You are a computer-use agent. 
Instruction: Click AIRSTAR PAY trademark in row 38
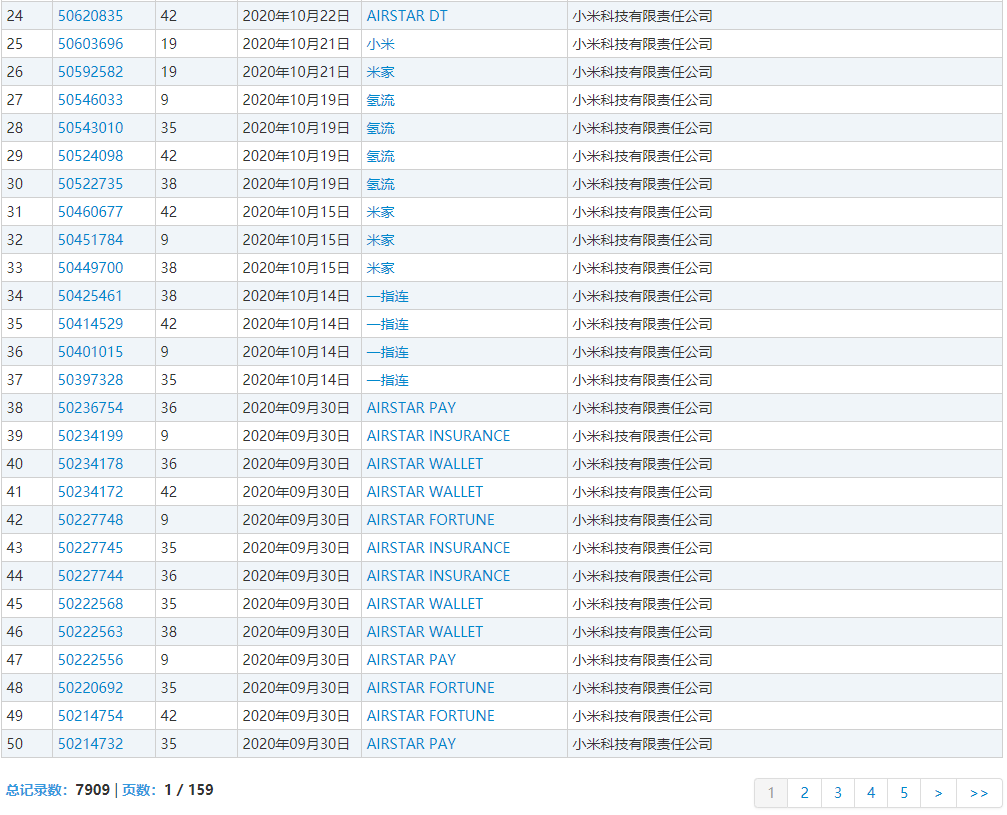pyautogui.click(x=412, y=408)
